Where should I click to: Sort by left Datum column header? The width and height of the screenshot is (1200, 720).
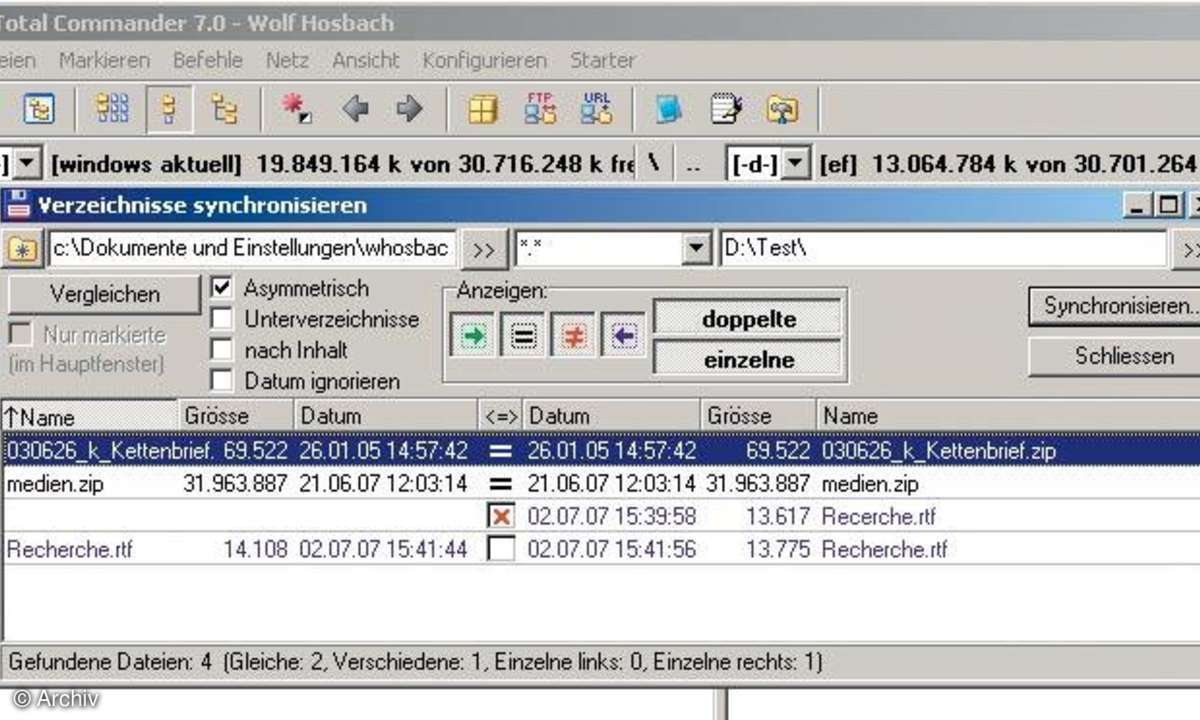pyautogui.click(x=386, y=416)
